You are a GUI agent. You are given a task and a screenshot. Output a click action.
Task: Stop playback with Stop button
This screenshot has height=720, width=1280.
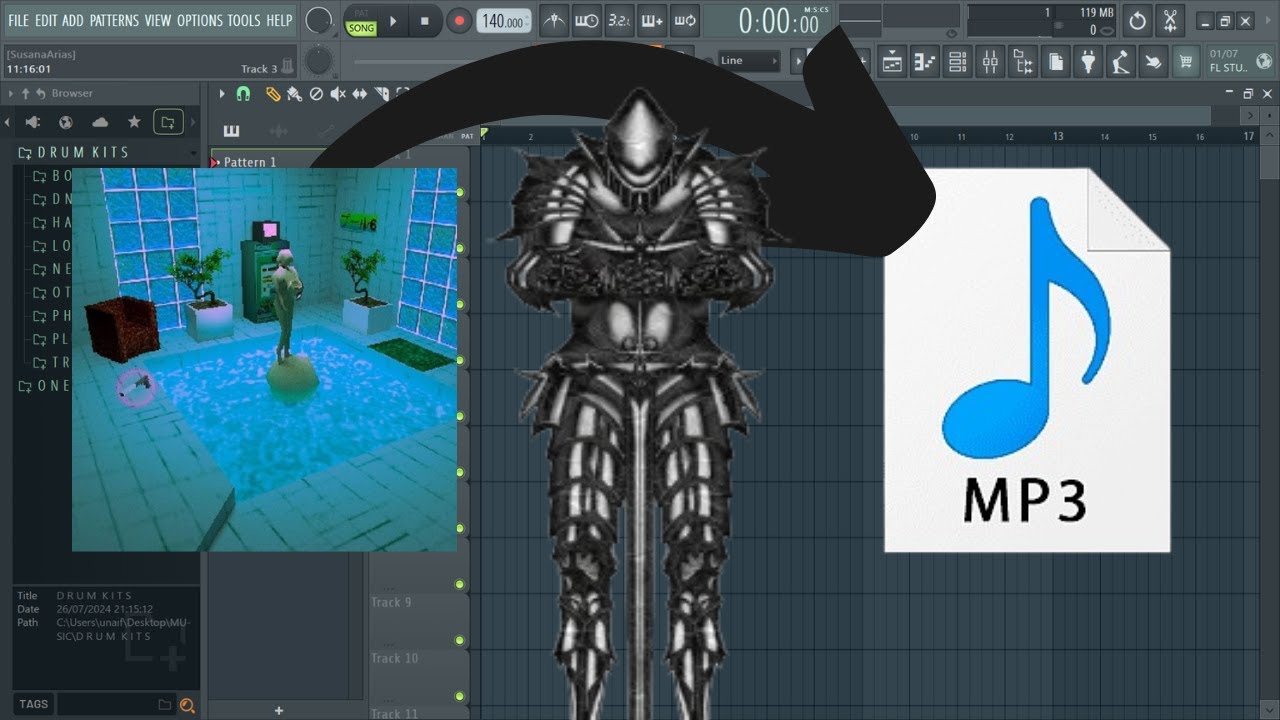click(x=424, y=21)
